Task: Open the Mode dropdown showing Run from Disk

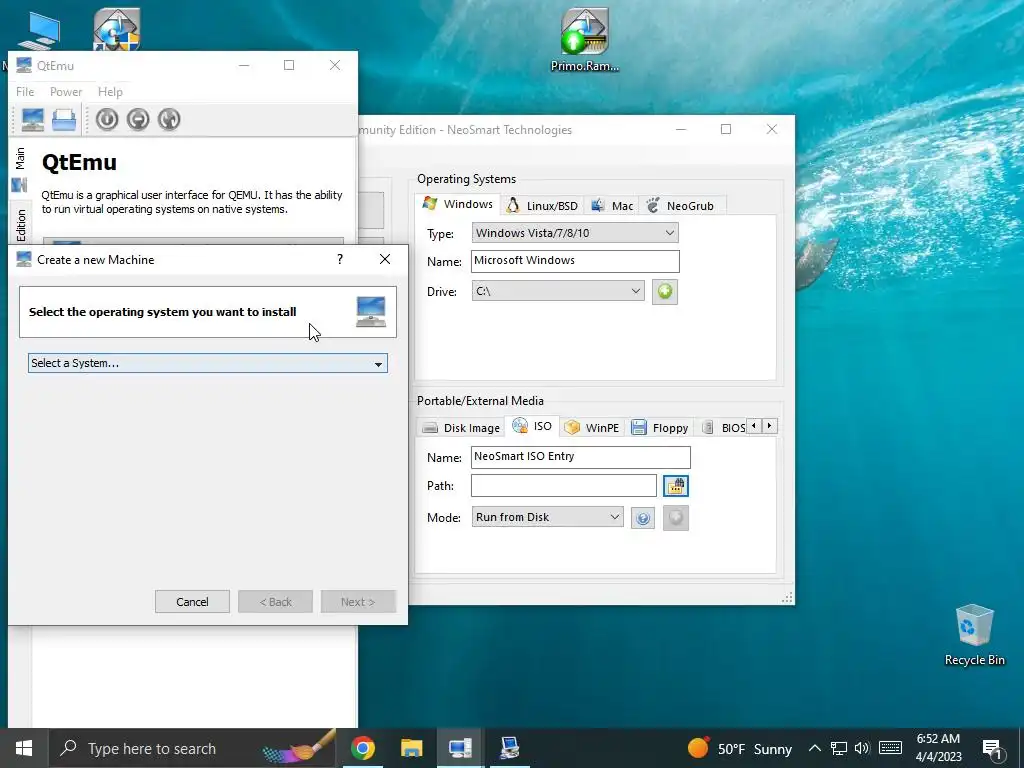Action: pos(547,517)
